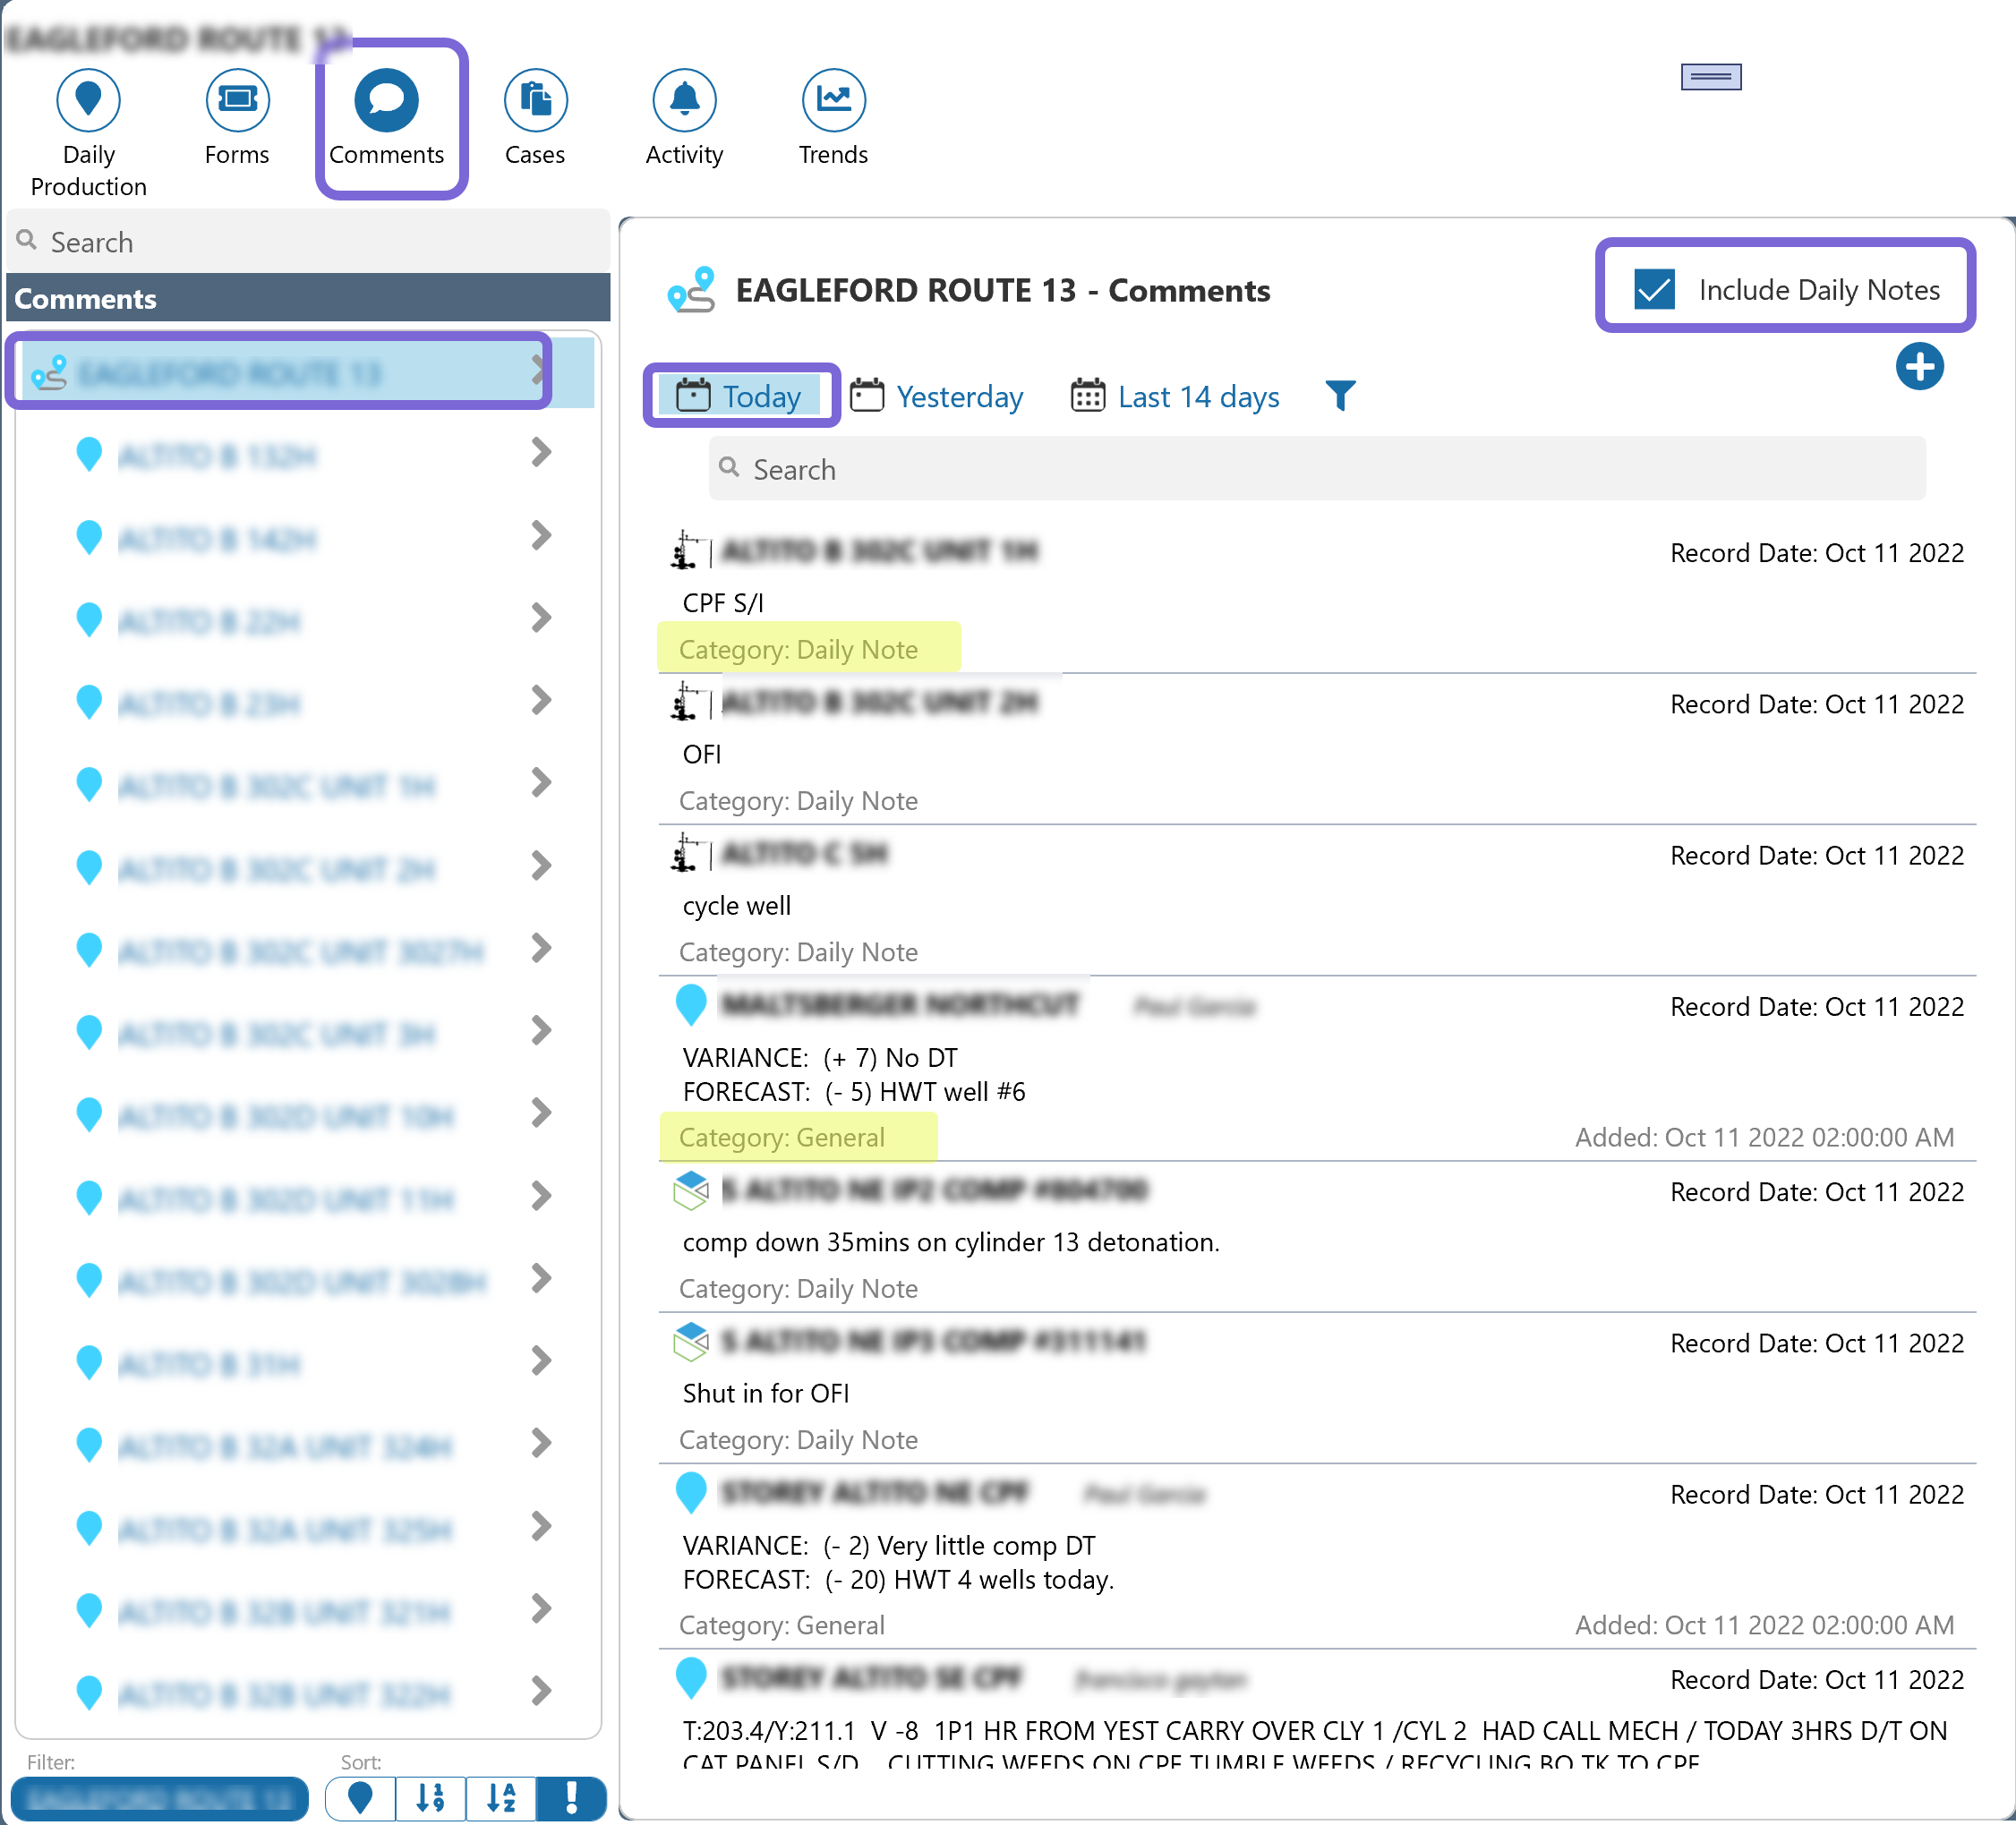Click the blue Filter route button
This screenshot has height=1825, width=2016.
point(160,1798)
